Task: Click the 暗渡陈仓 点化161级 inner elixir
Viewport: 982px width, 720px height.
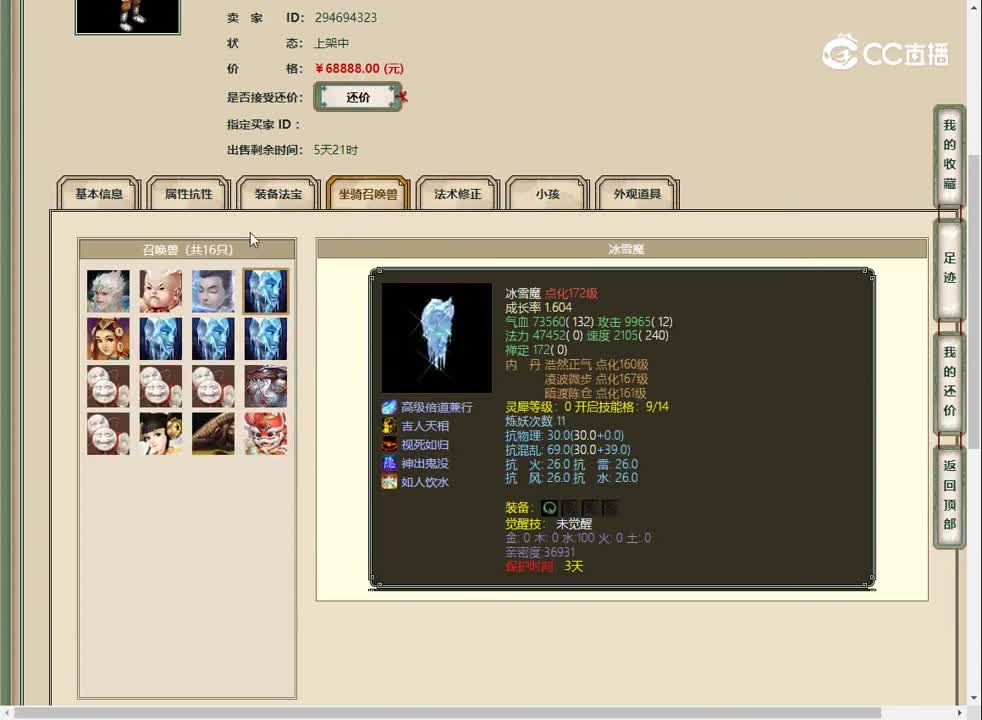Action: coord(595,393)
